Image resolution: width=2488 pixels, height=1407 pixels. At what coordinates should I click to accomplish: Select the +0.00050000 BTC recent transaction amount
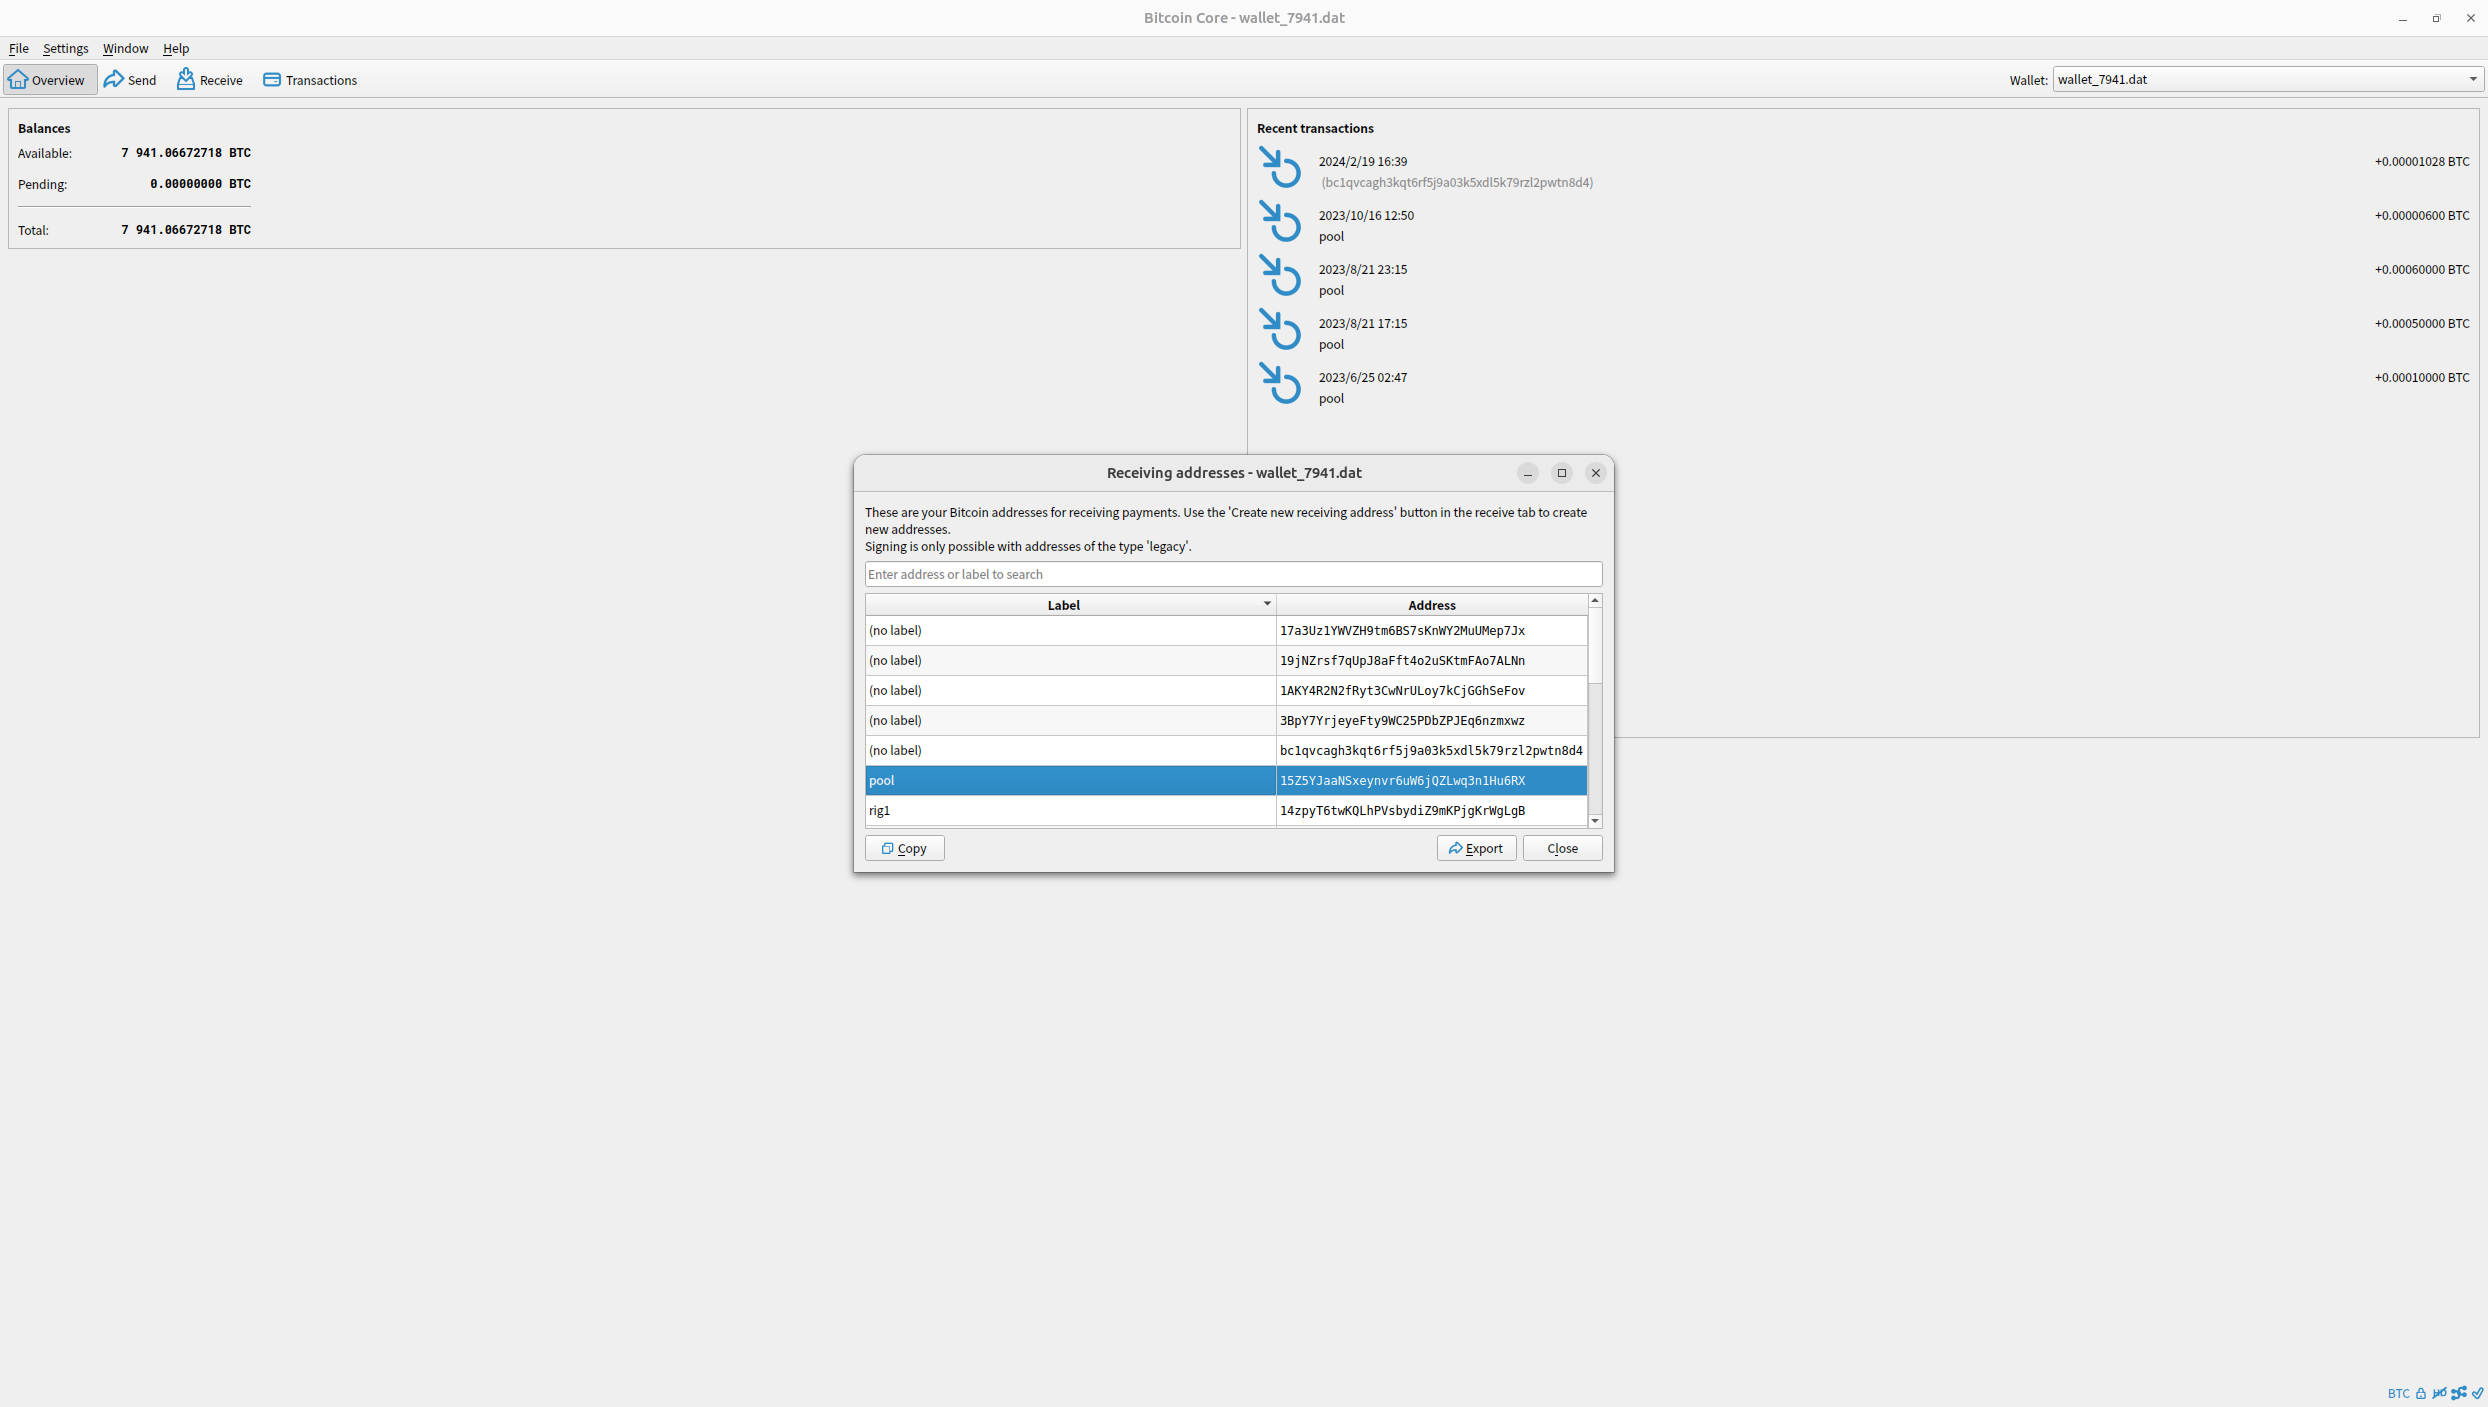[x=2421, y=323]
